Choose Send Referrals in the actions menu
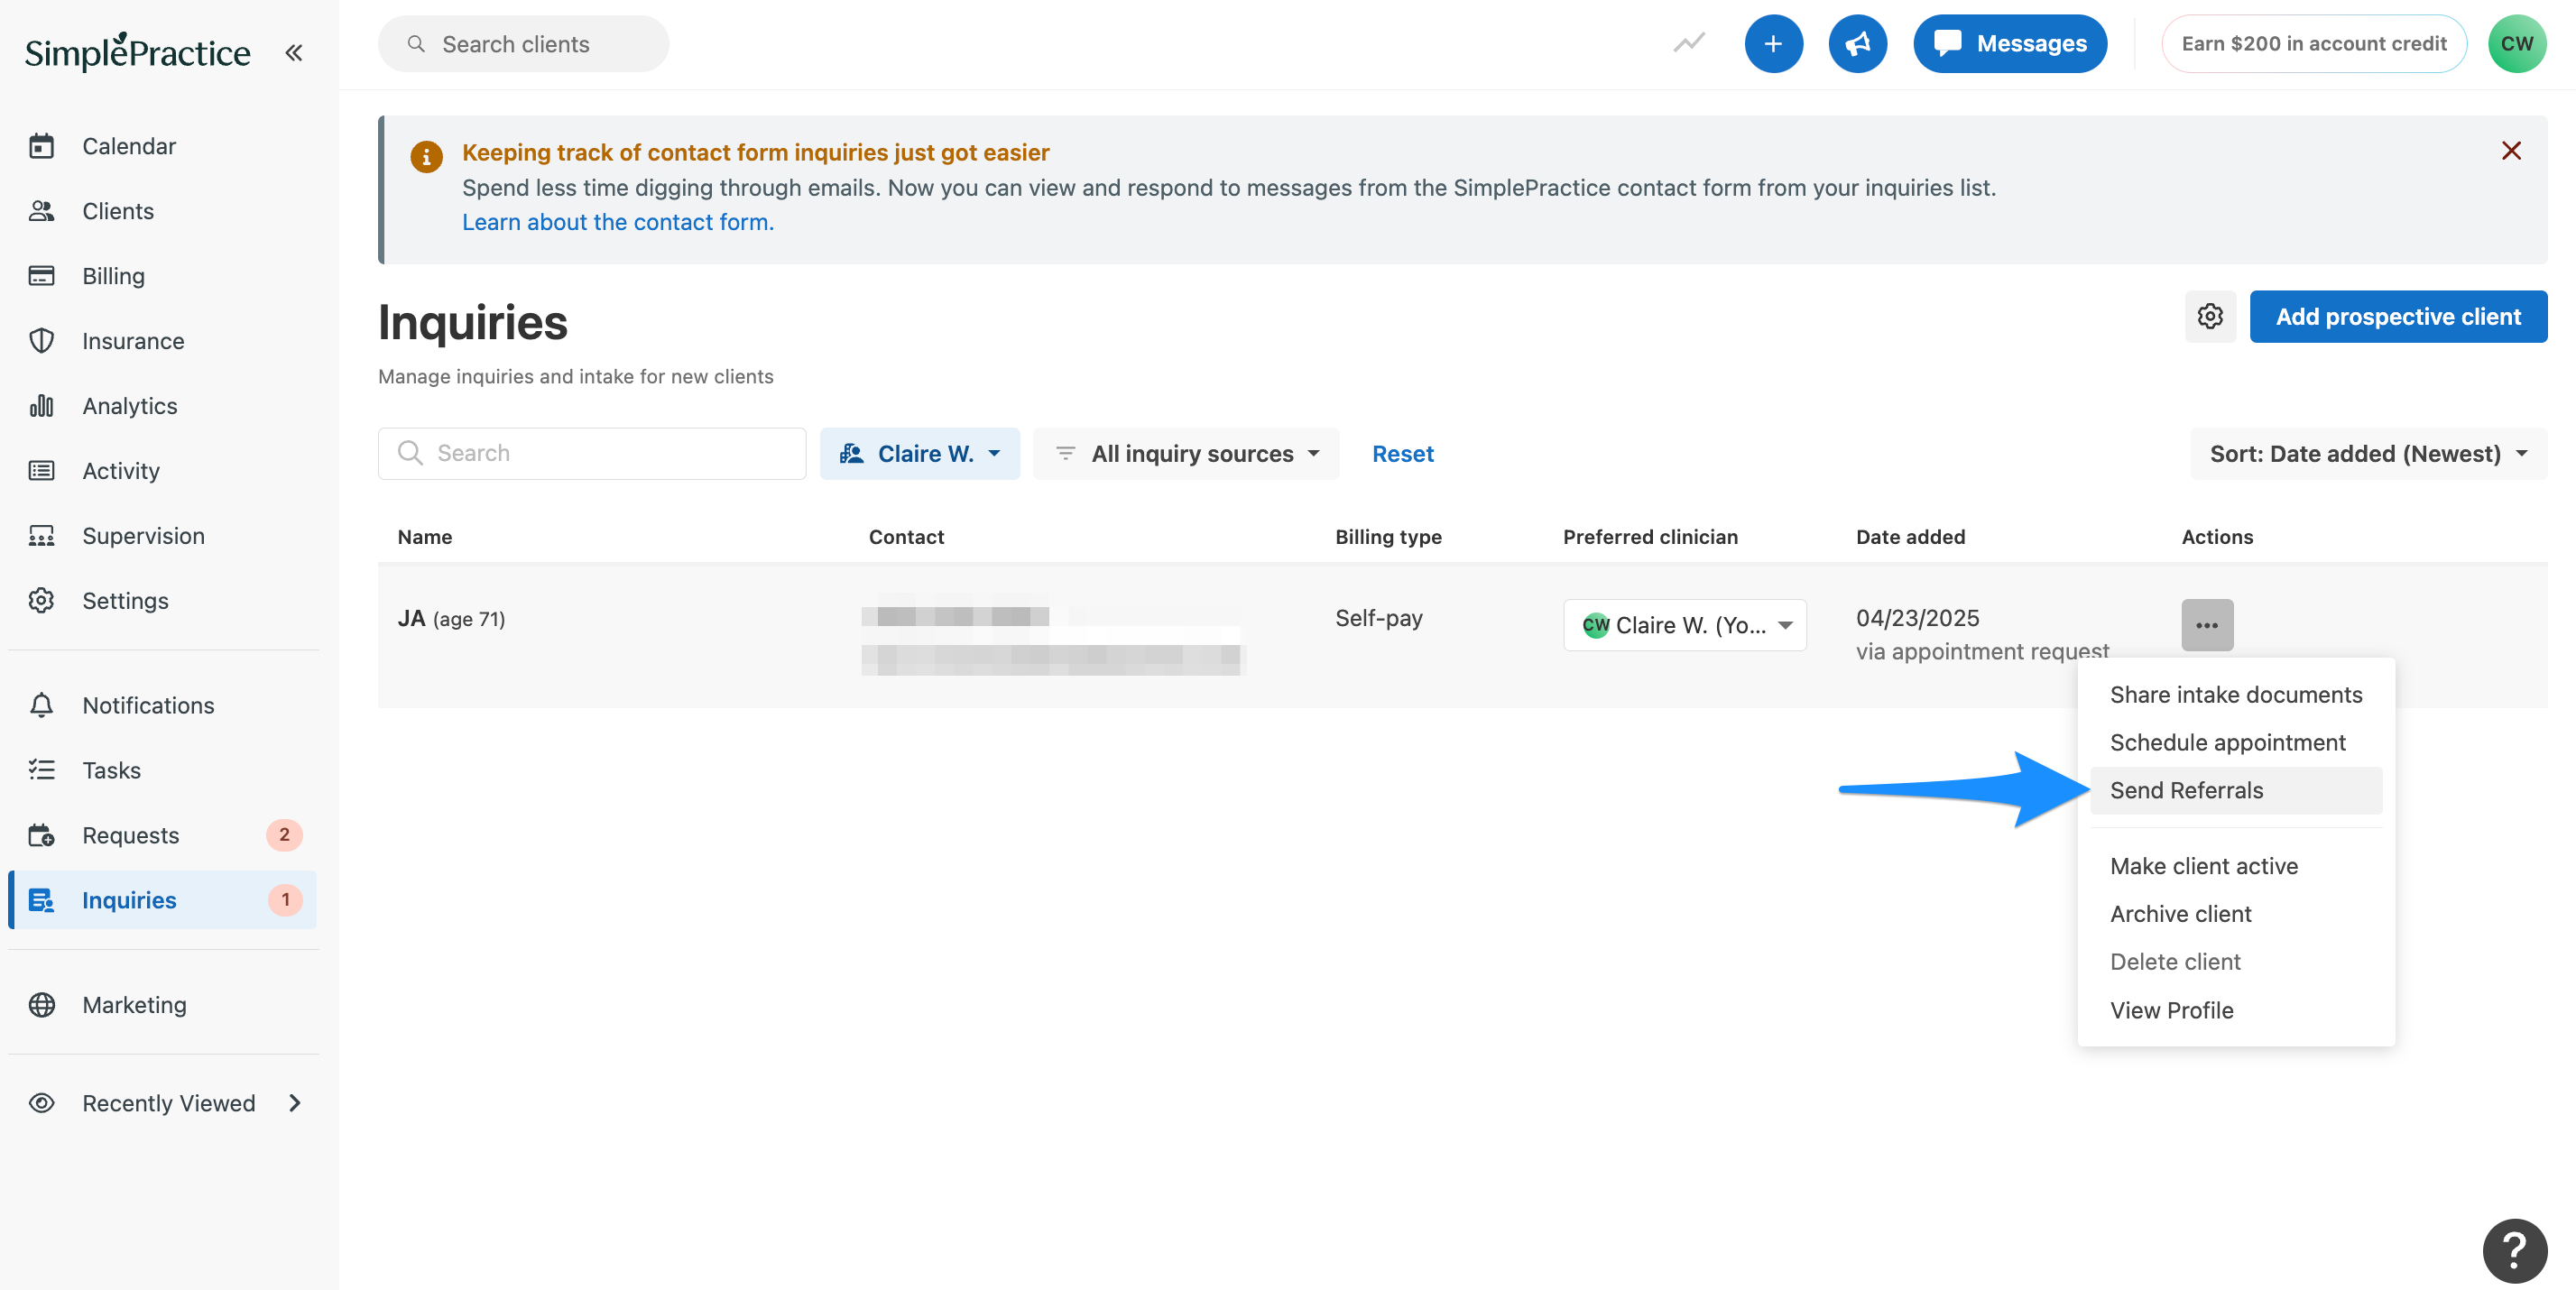The height and width of the screenshot is (1290, 2576). coord(2235,791)
